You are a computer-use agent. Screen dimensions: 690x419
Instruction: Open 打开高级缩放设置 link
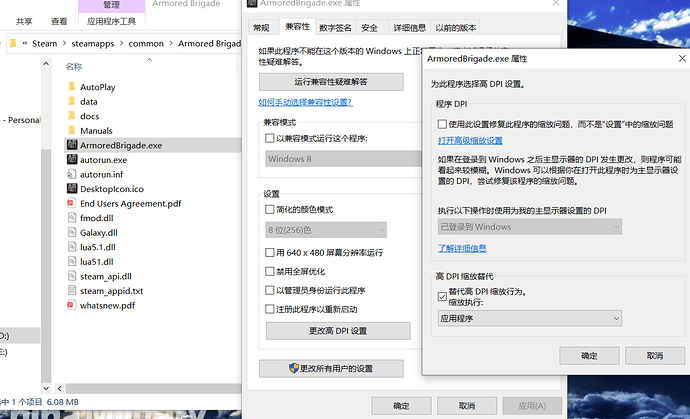[x=470, y=141]
